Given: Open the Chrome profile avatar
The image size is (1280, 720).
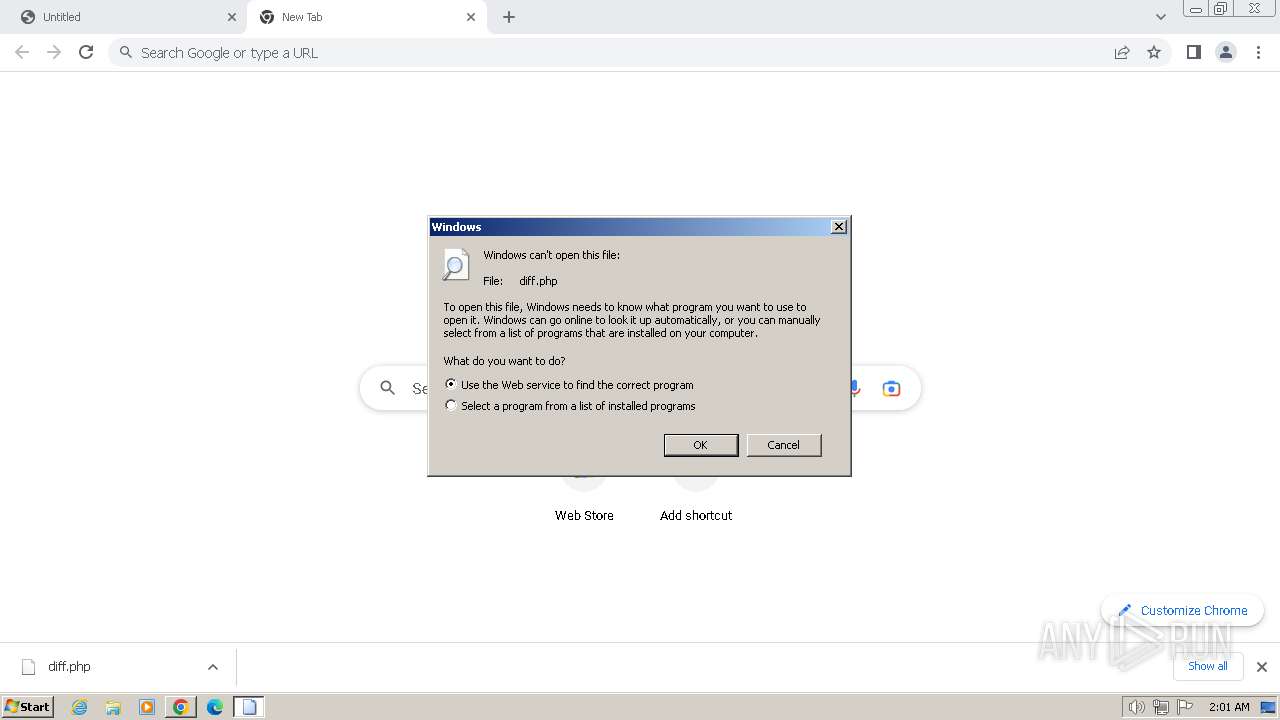Looking at the screenshot, I should [x=1226, y=52].
